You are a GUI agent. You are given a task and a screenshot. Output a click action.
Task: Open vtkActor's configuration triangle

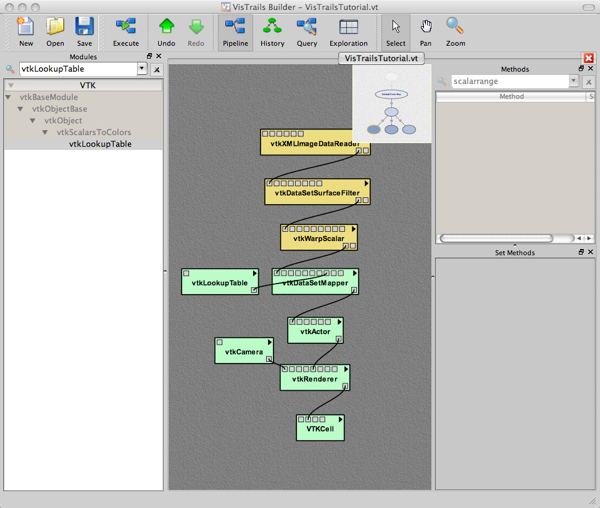pos(339,322)
